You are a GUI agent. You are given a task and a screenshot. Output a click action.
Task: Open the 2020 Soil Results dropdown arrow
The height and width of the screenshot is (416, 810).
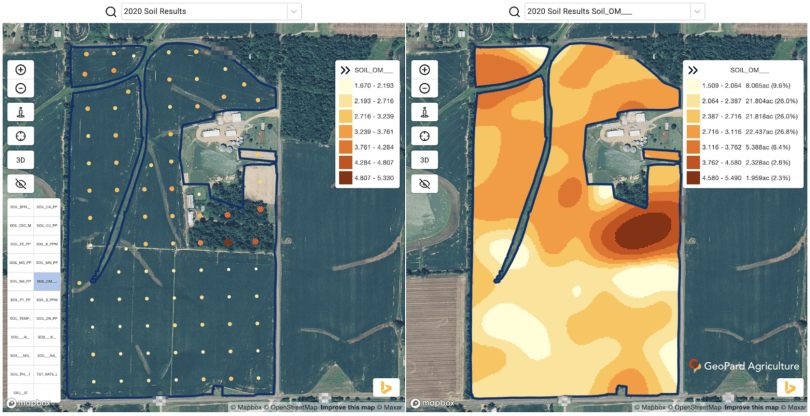(294, 11)
